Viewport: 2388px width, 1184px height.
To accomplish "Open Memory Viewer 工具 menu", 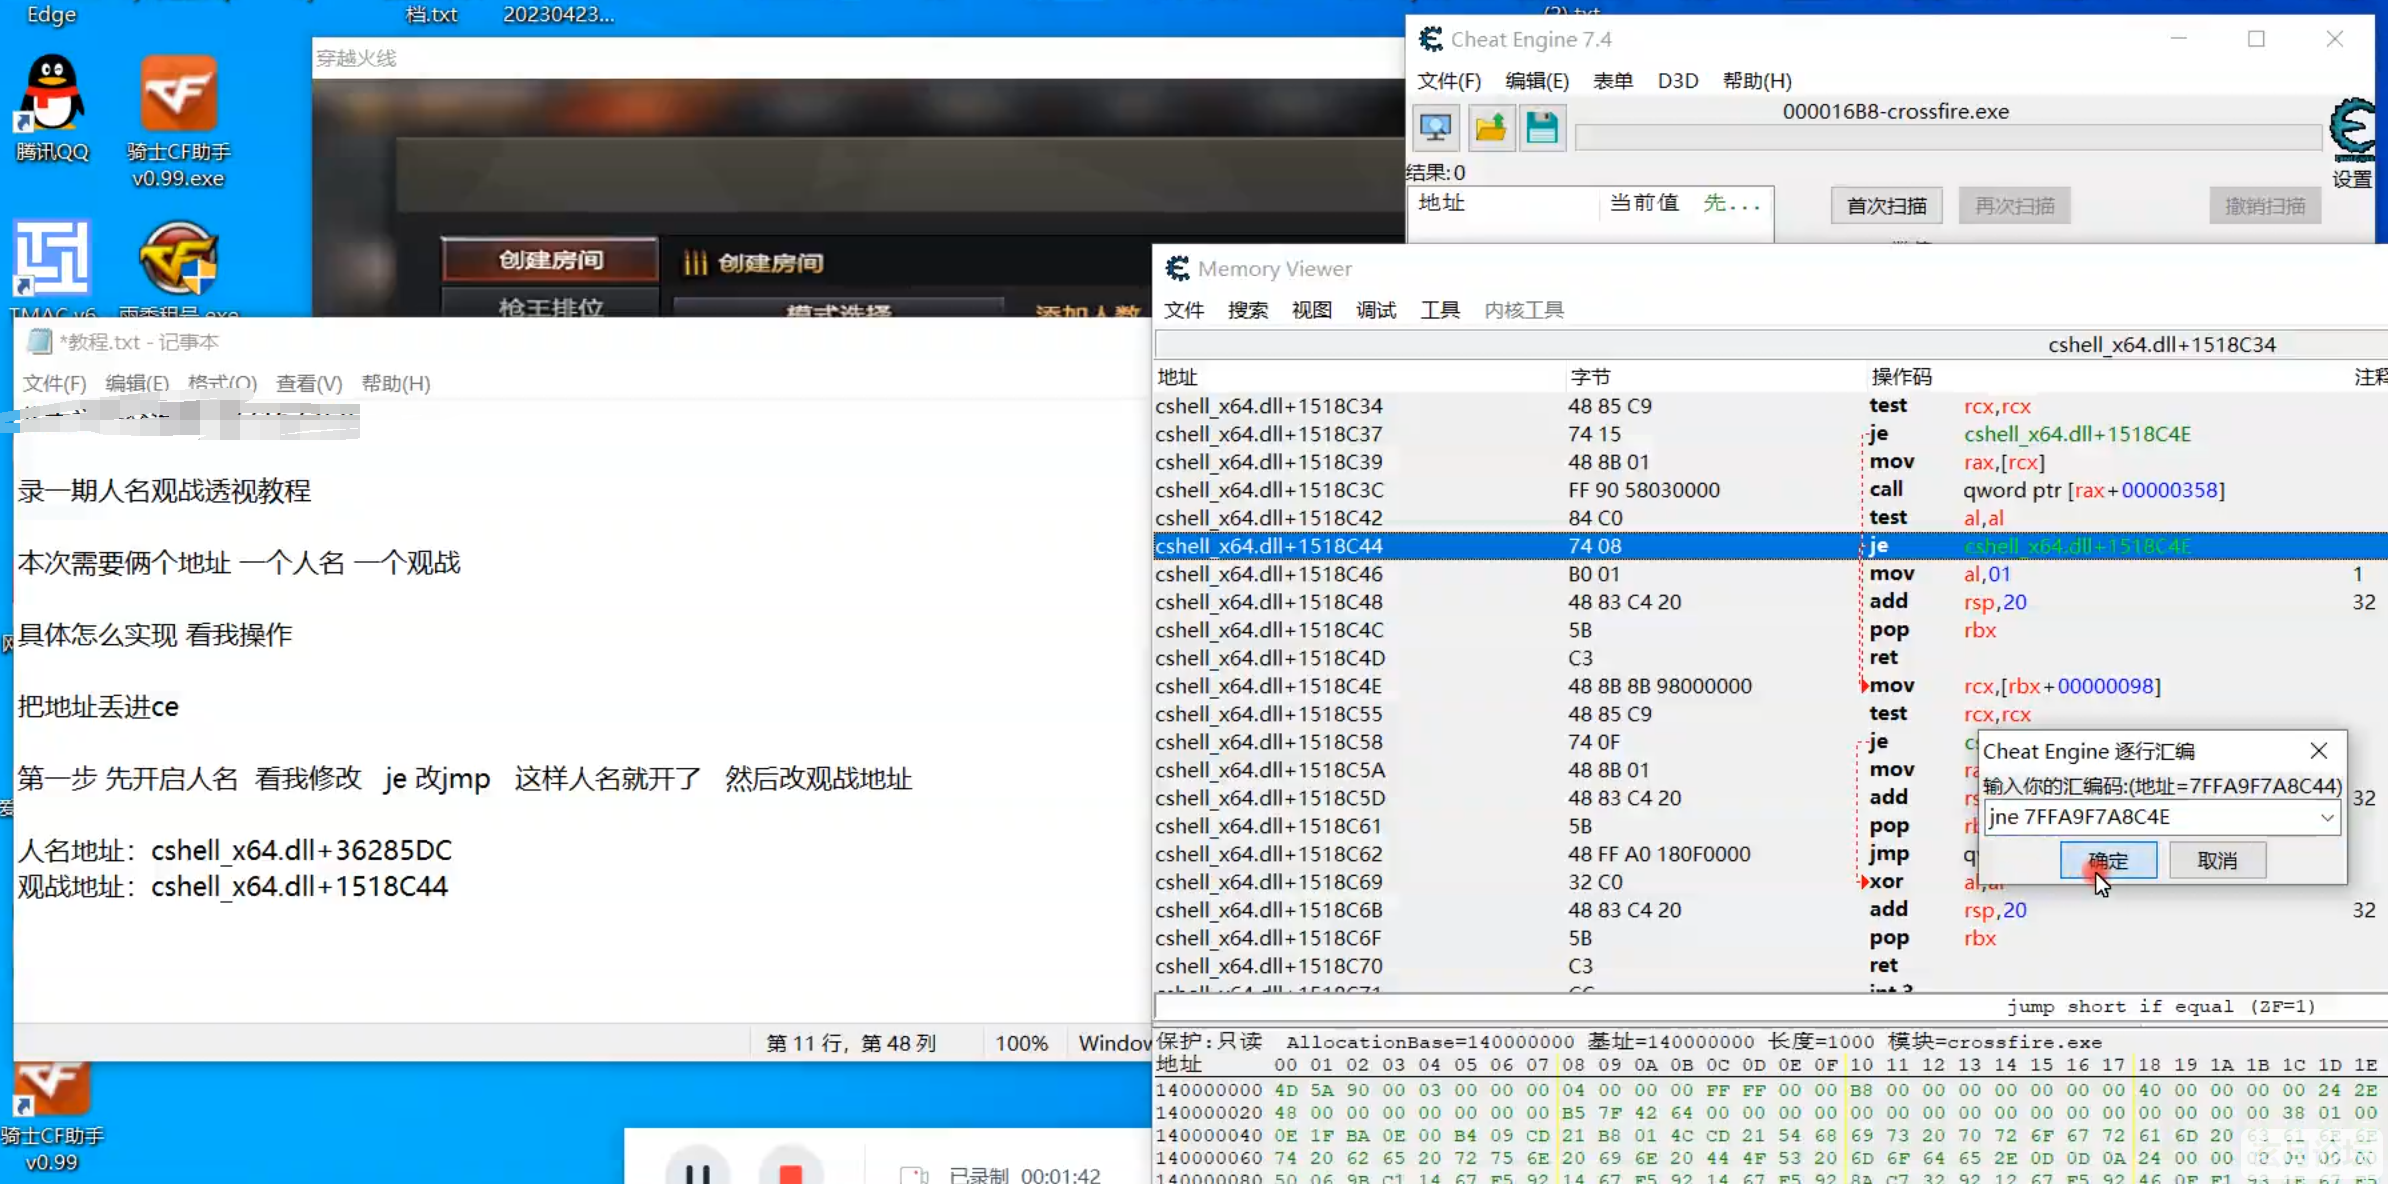I will coord(1440,310).
